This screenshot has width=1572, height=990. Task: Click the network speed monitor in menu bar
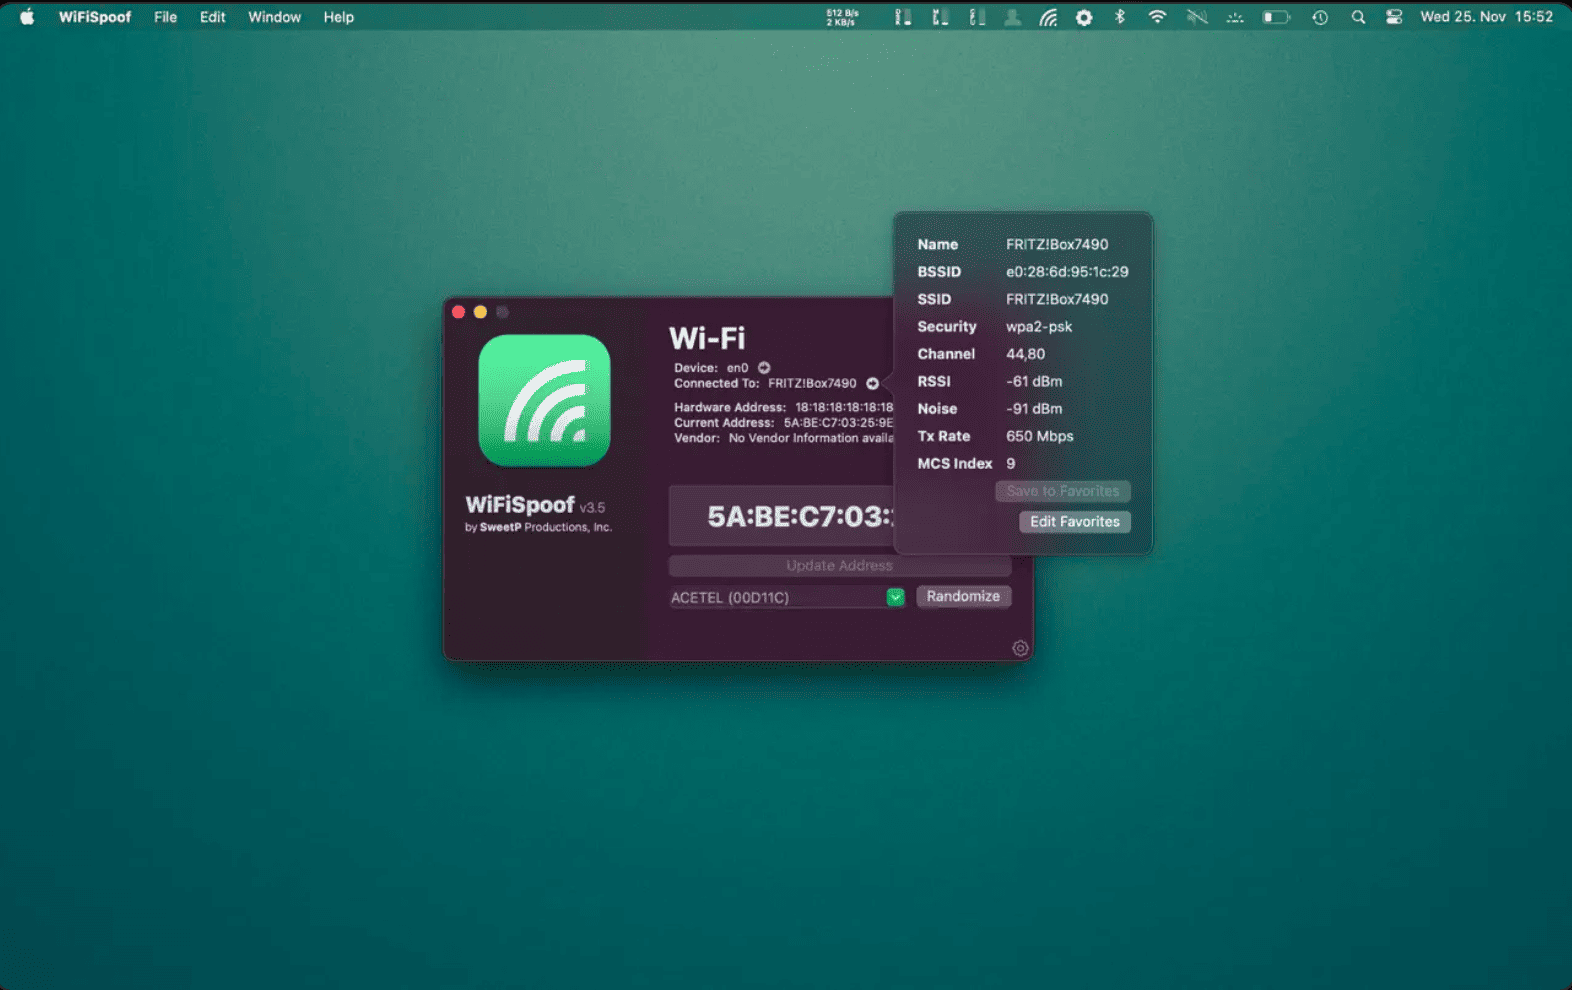842,17
